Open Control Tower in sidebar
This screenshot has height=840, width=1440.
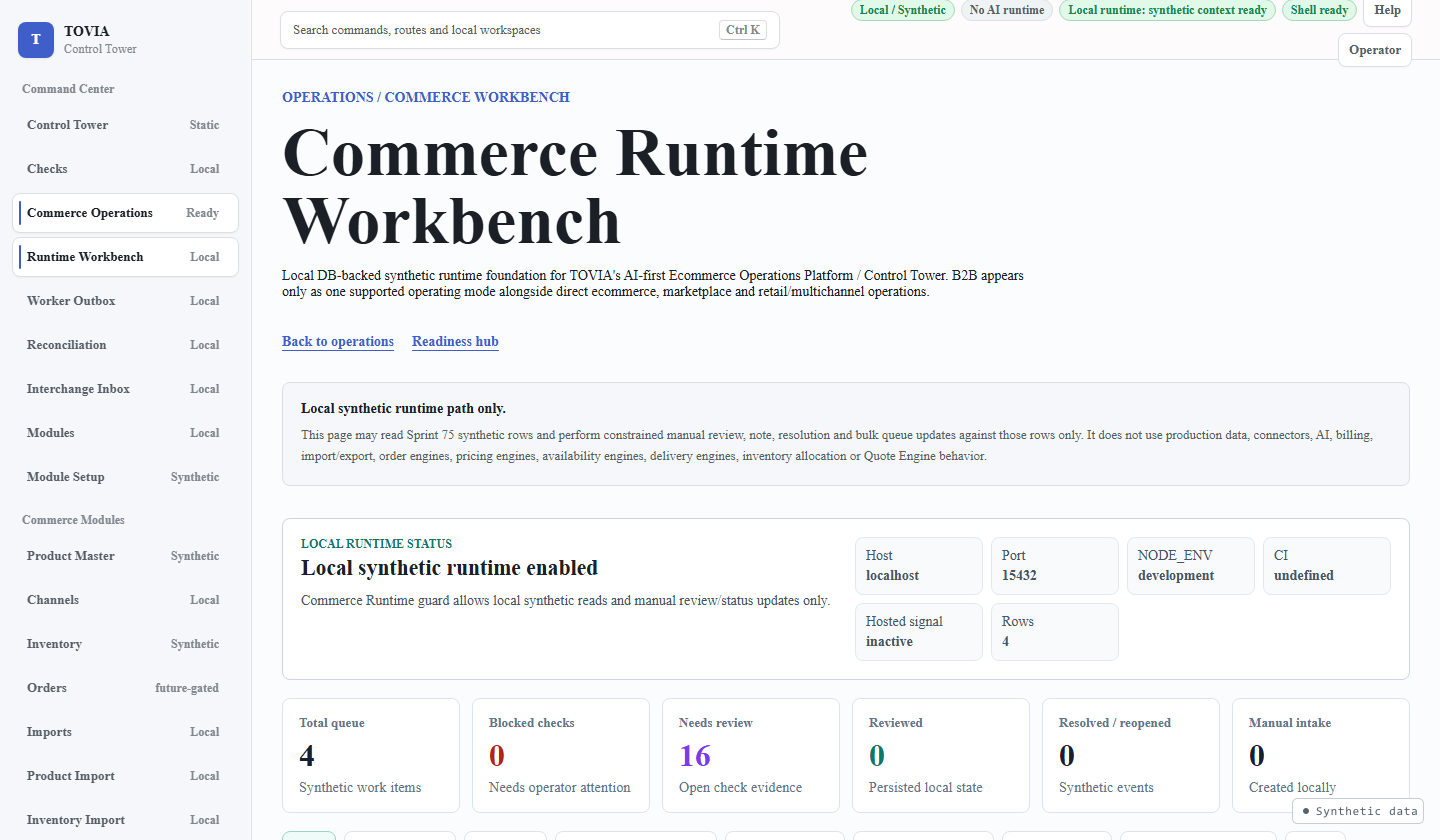coord(125,125)
